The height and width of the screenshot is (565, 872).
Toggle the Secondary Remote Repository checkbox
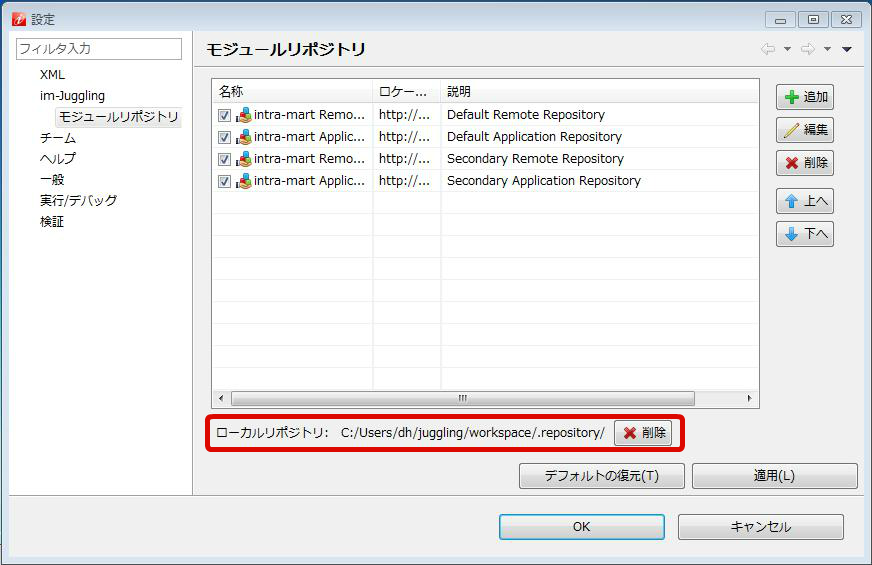[x=224, y=160]
